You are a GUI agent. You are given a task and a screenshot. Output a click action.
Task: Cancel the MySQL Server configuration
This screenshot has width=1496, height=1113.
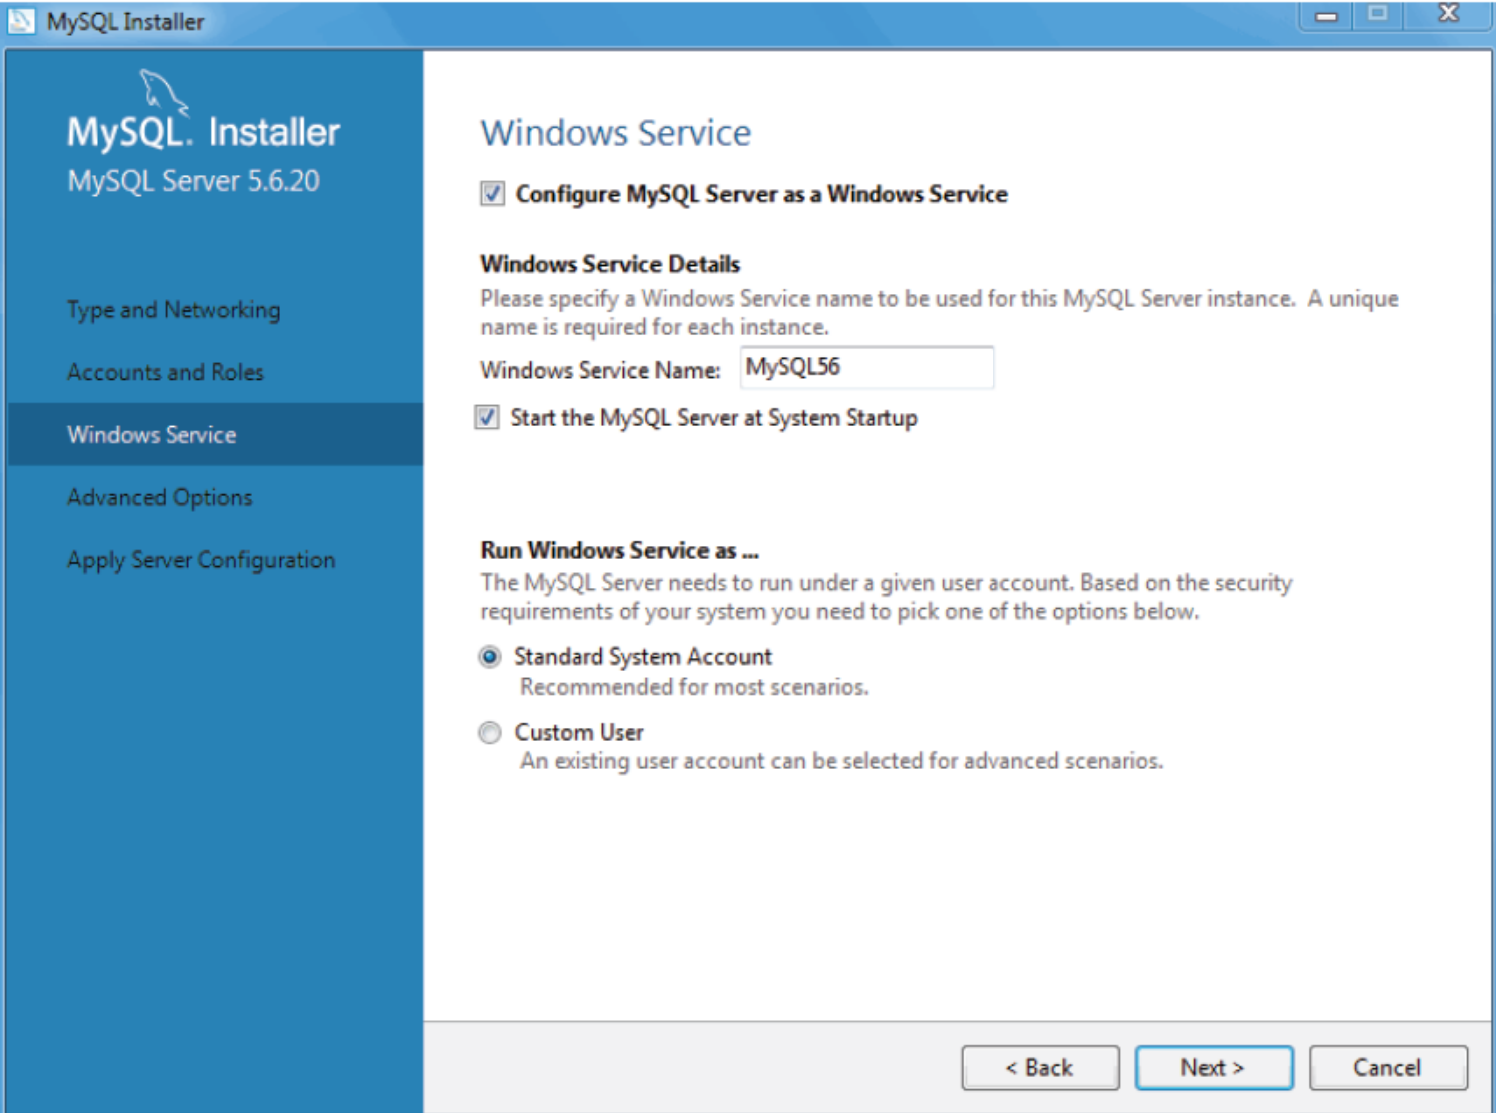(x=1387, y=1066)
